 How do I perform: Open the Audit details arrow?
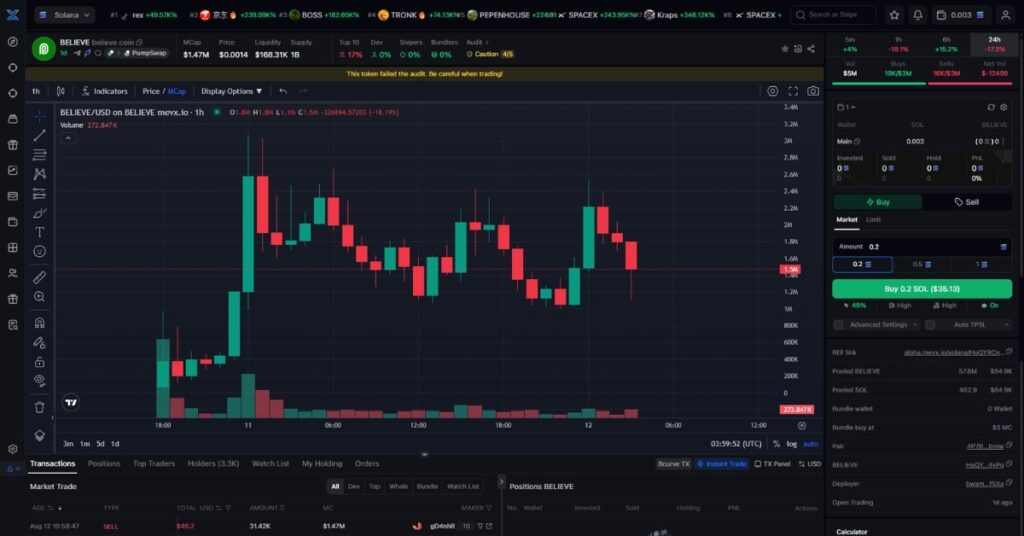click(x=487, y=42)
